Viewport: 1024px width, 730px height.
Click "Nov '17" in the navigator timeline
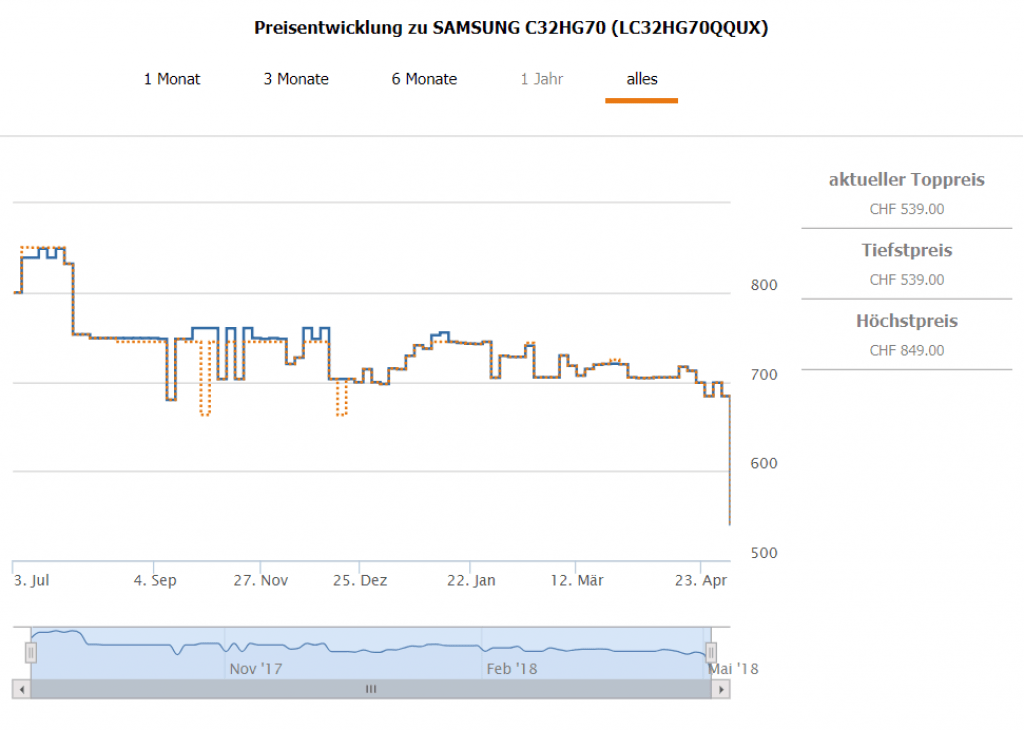[x=257, y=668]
